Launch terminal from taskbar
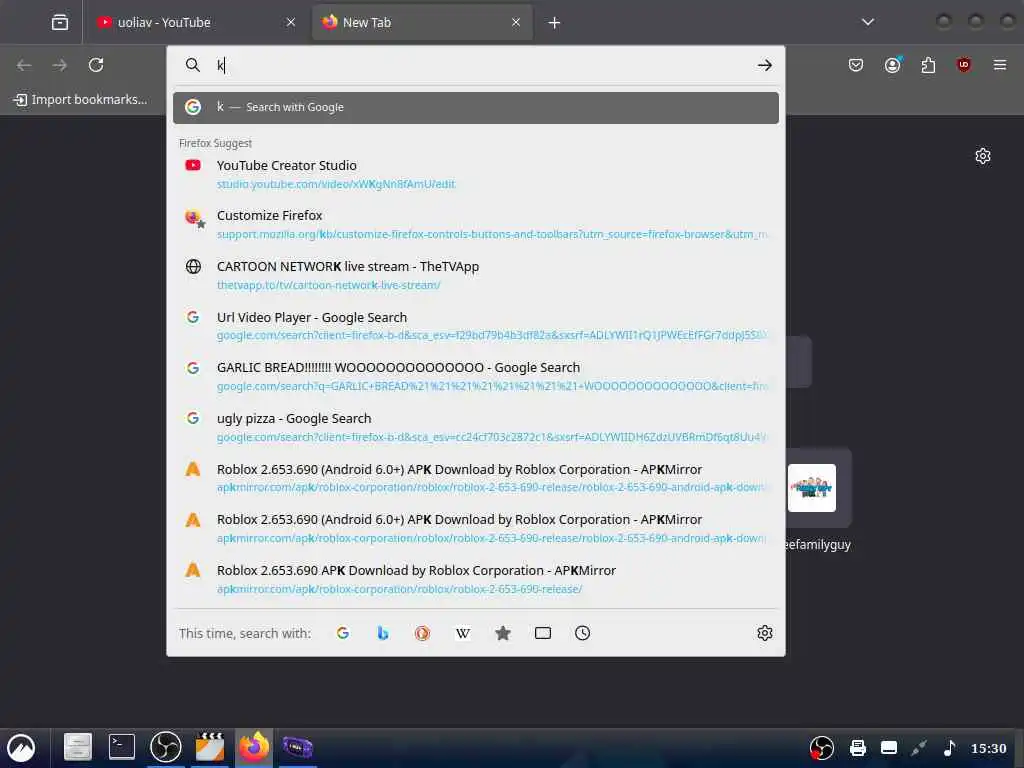The width and height of the screenshot is (1024, 768). click(x=121, y=747)
